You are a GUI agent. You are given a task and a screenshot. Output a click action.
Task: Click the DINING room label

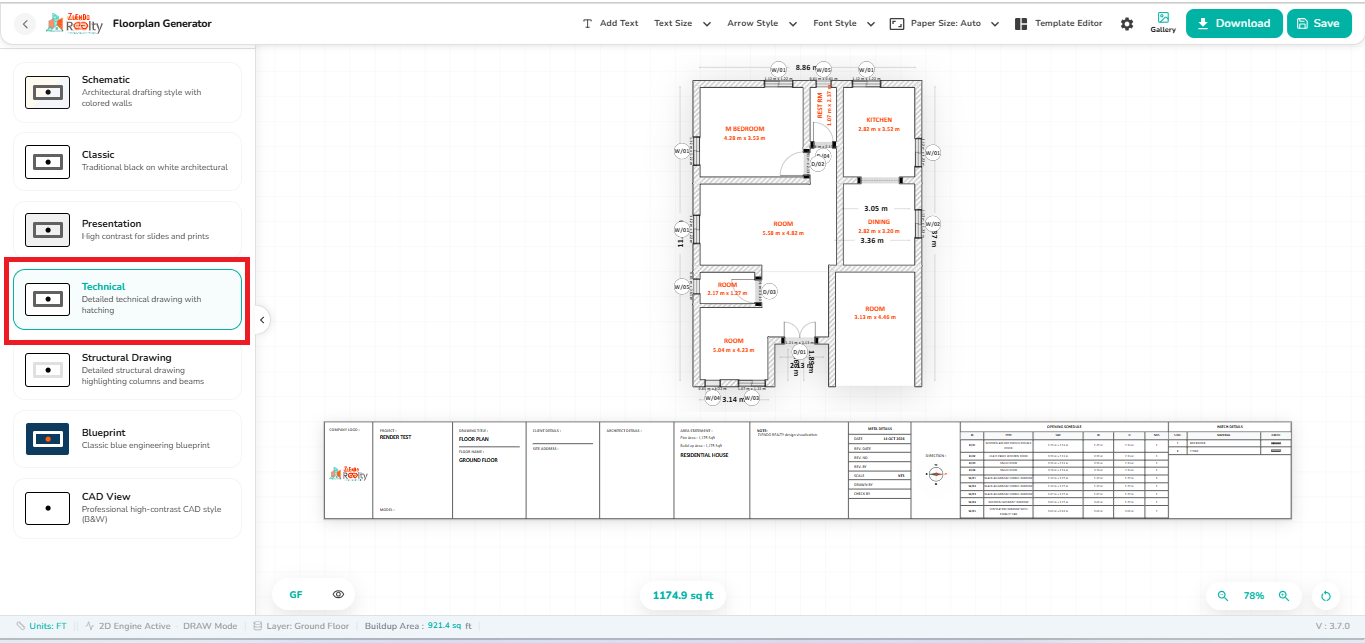(878, 222)
